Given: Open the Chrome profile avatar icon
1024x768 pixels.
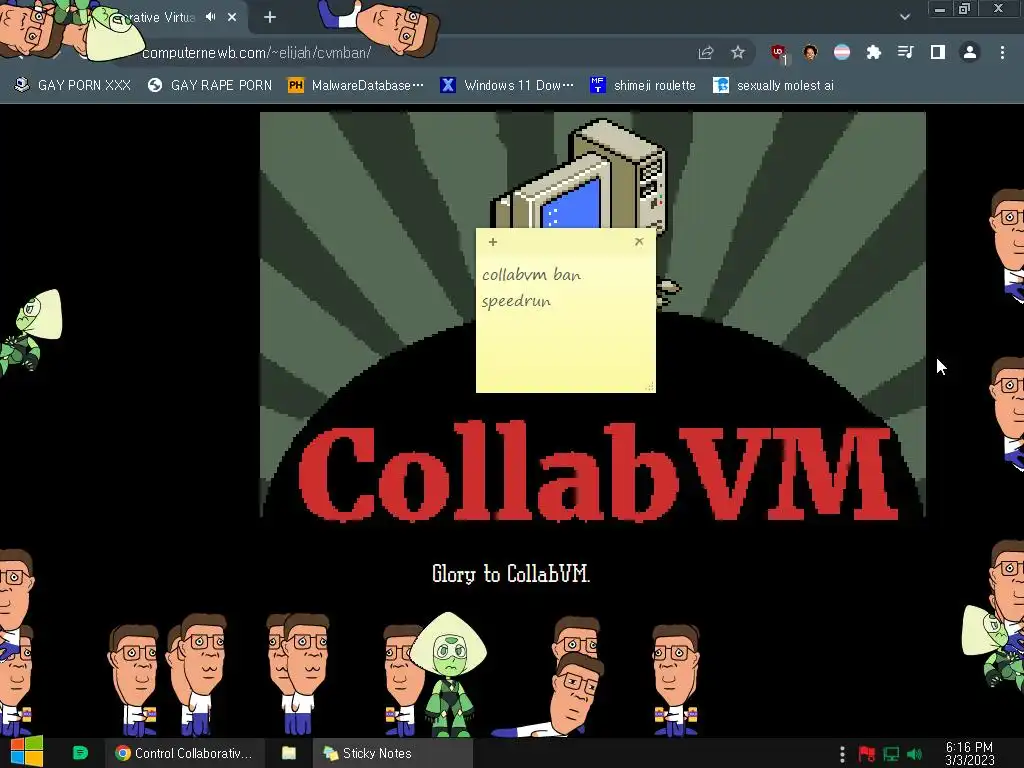Looking at the screenshot, I should [970, 52].
